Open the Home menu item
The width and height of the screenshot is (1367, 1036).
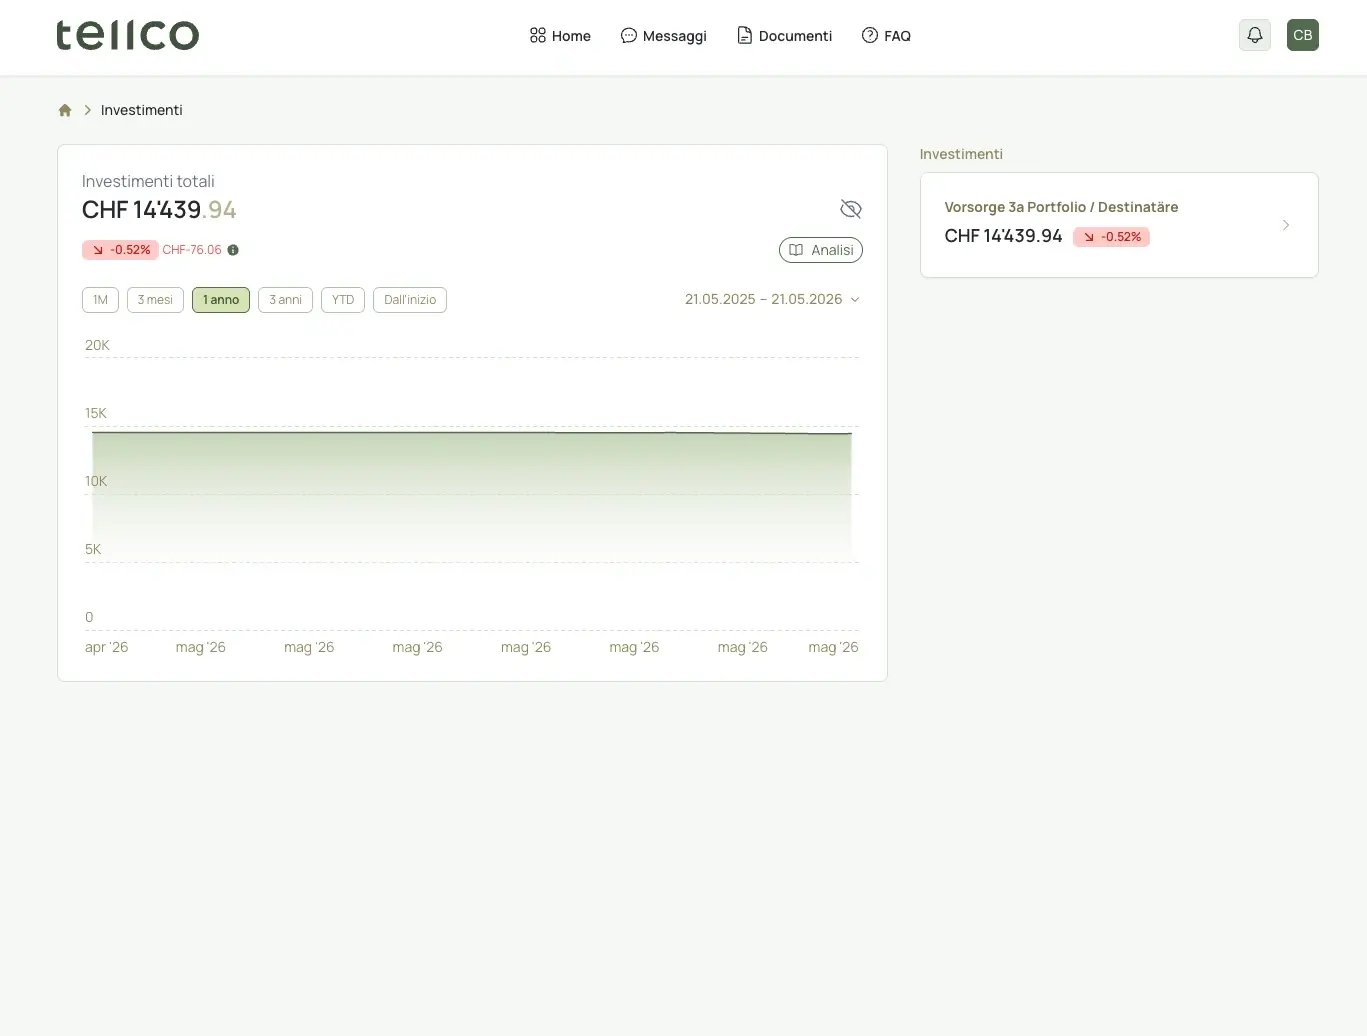pyautogui.click(x=560, y=36)
